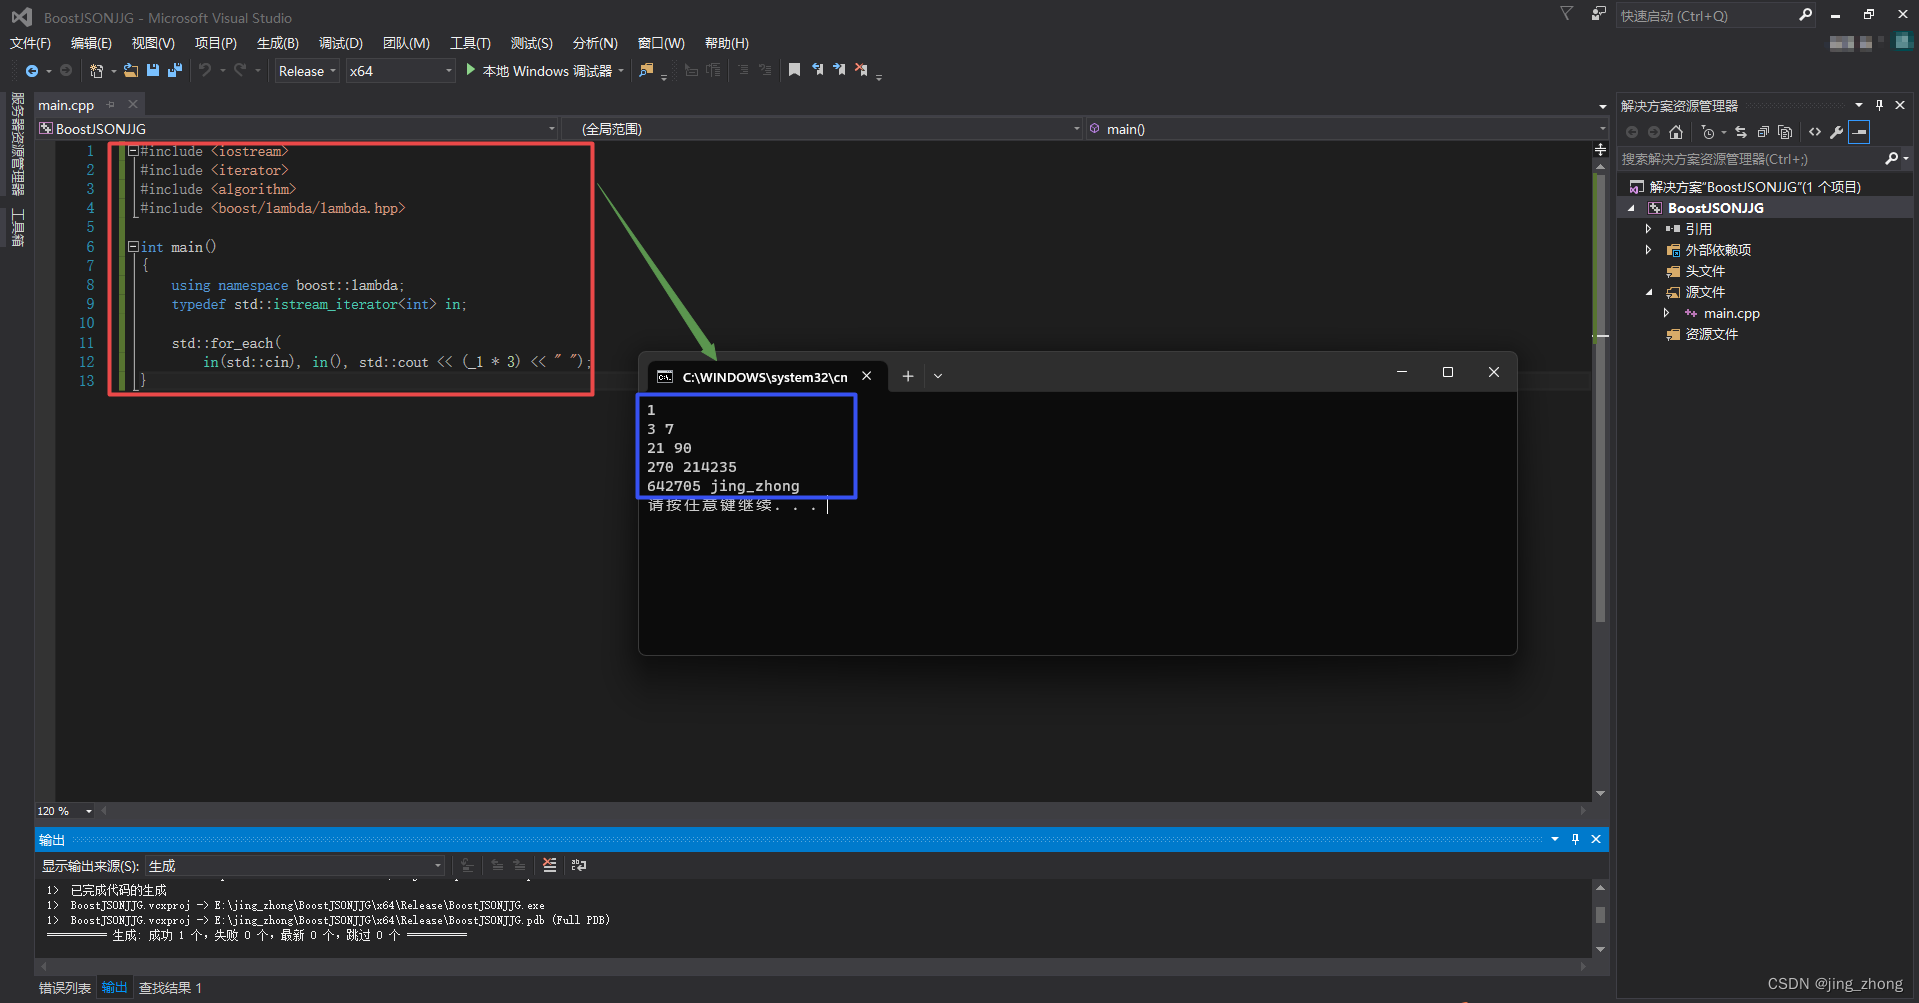Expand the 外部依赖项 tree node

tap(1649, 249)
